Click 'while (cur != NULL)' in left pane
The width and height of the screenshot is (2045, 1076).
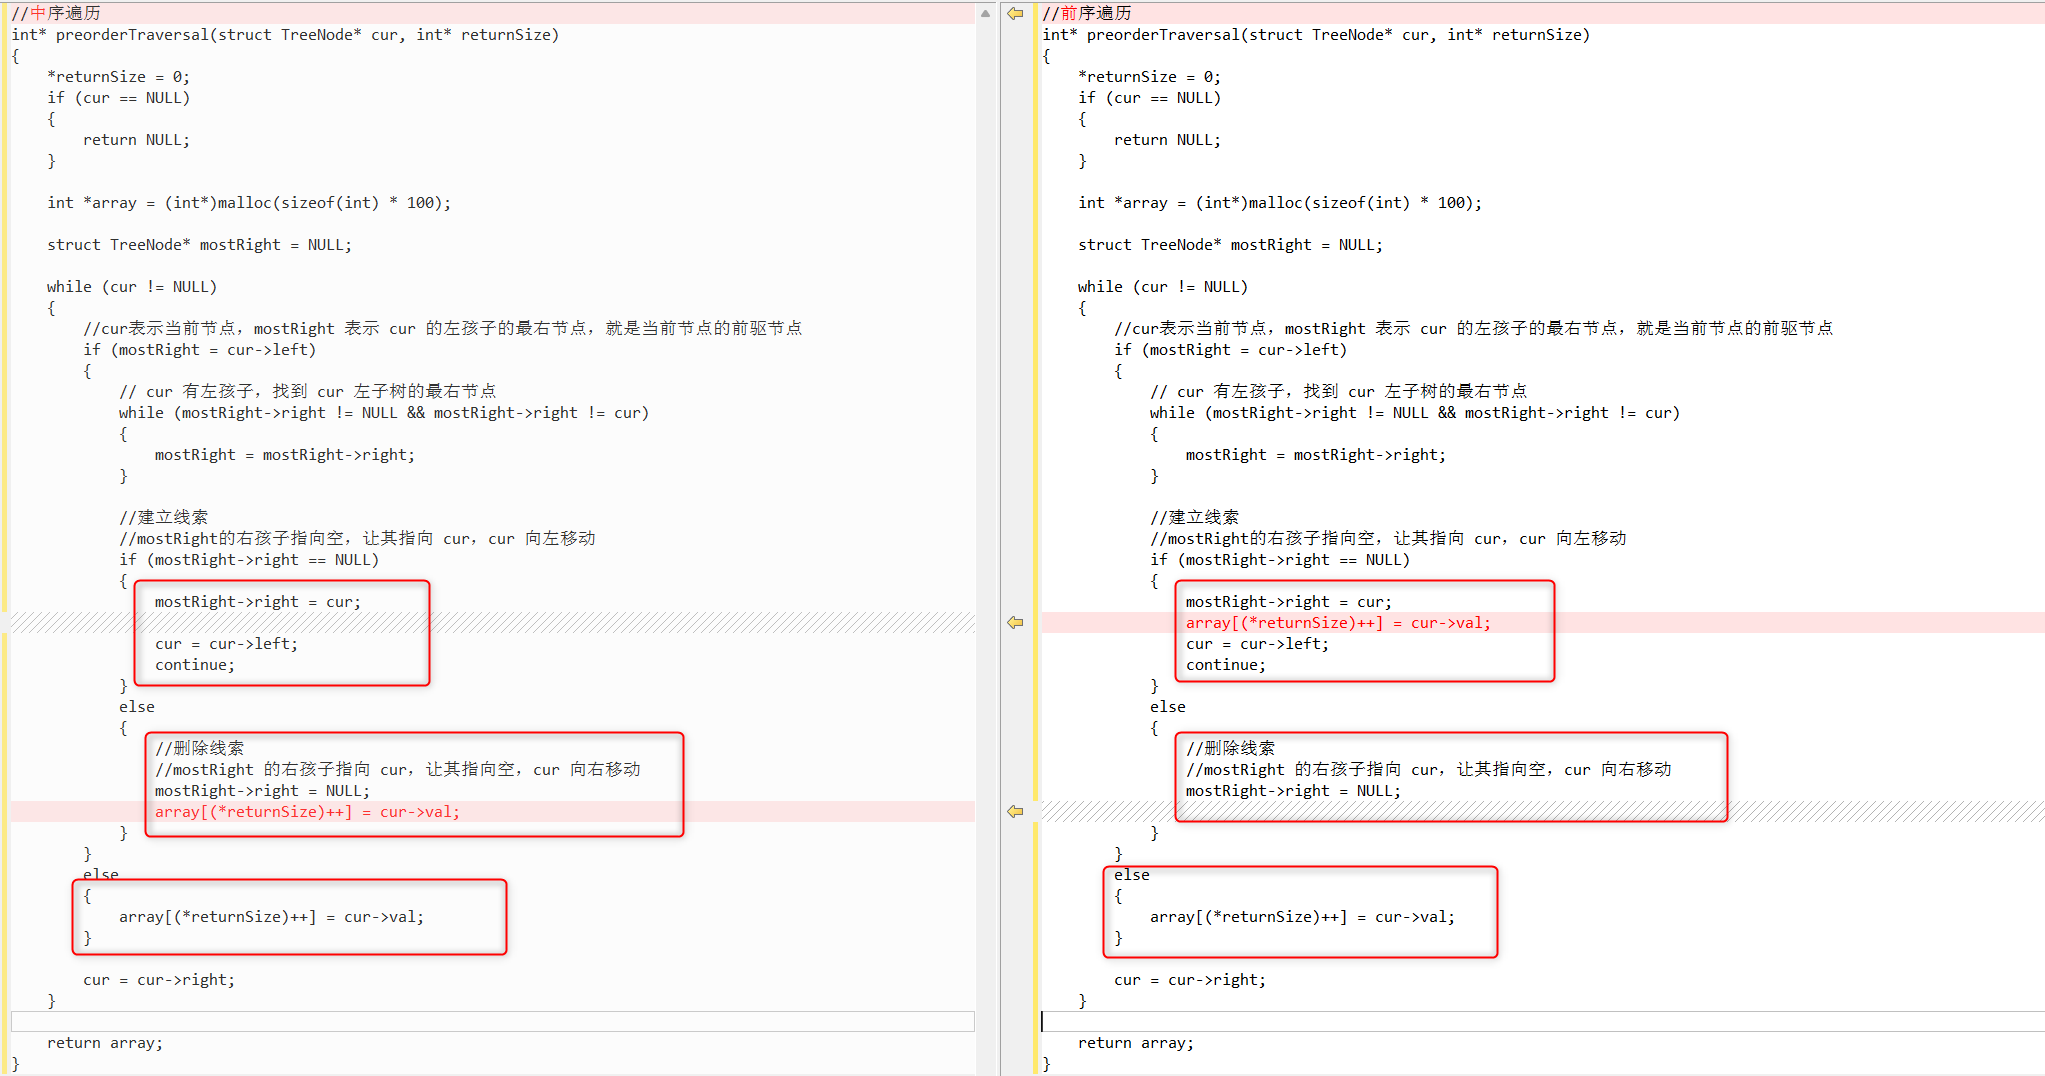(132, 287)
